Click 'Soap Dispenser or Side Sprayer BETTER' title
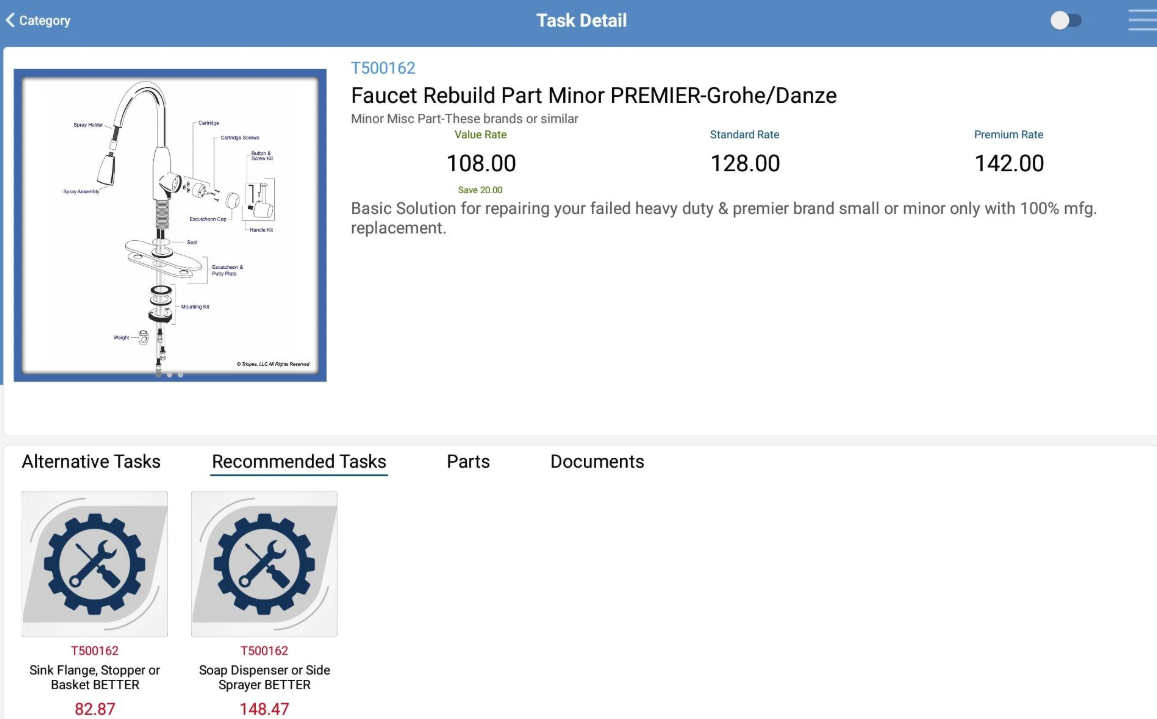This screenshot has height=719, width=1157. (264, 677)
